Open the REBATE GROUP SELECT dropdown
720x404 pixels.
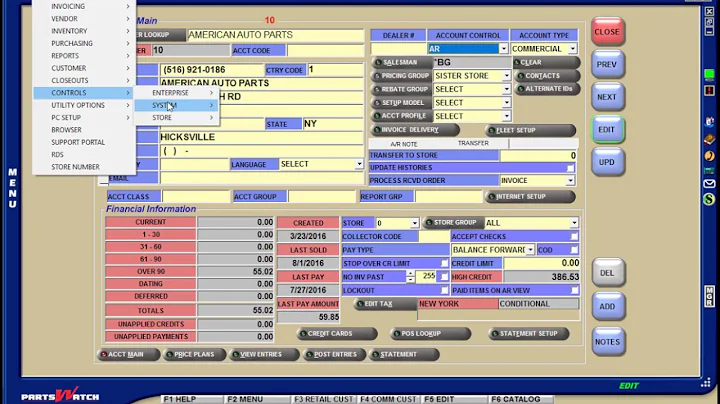point(506,89)
